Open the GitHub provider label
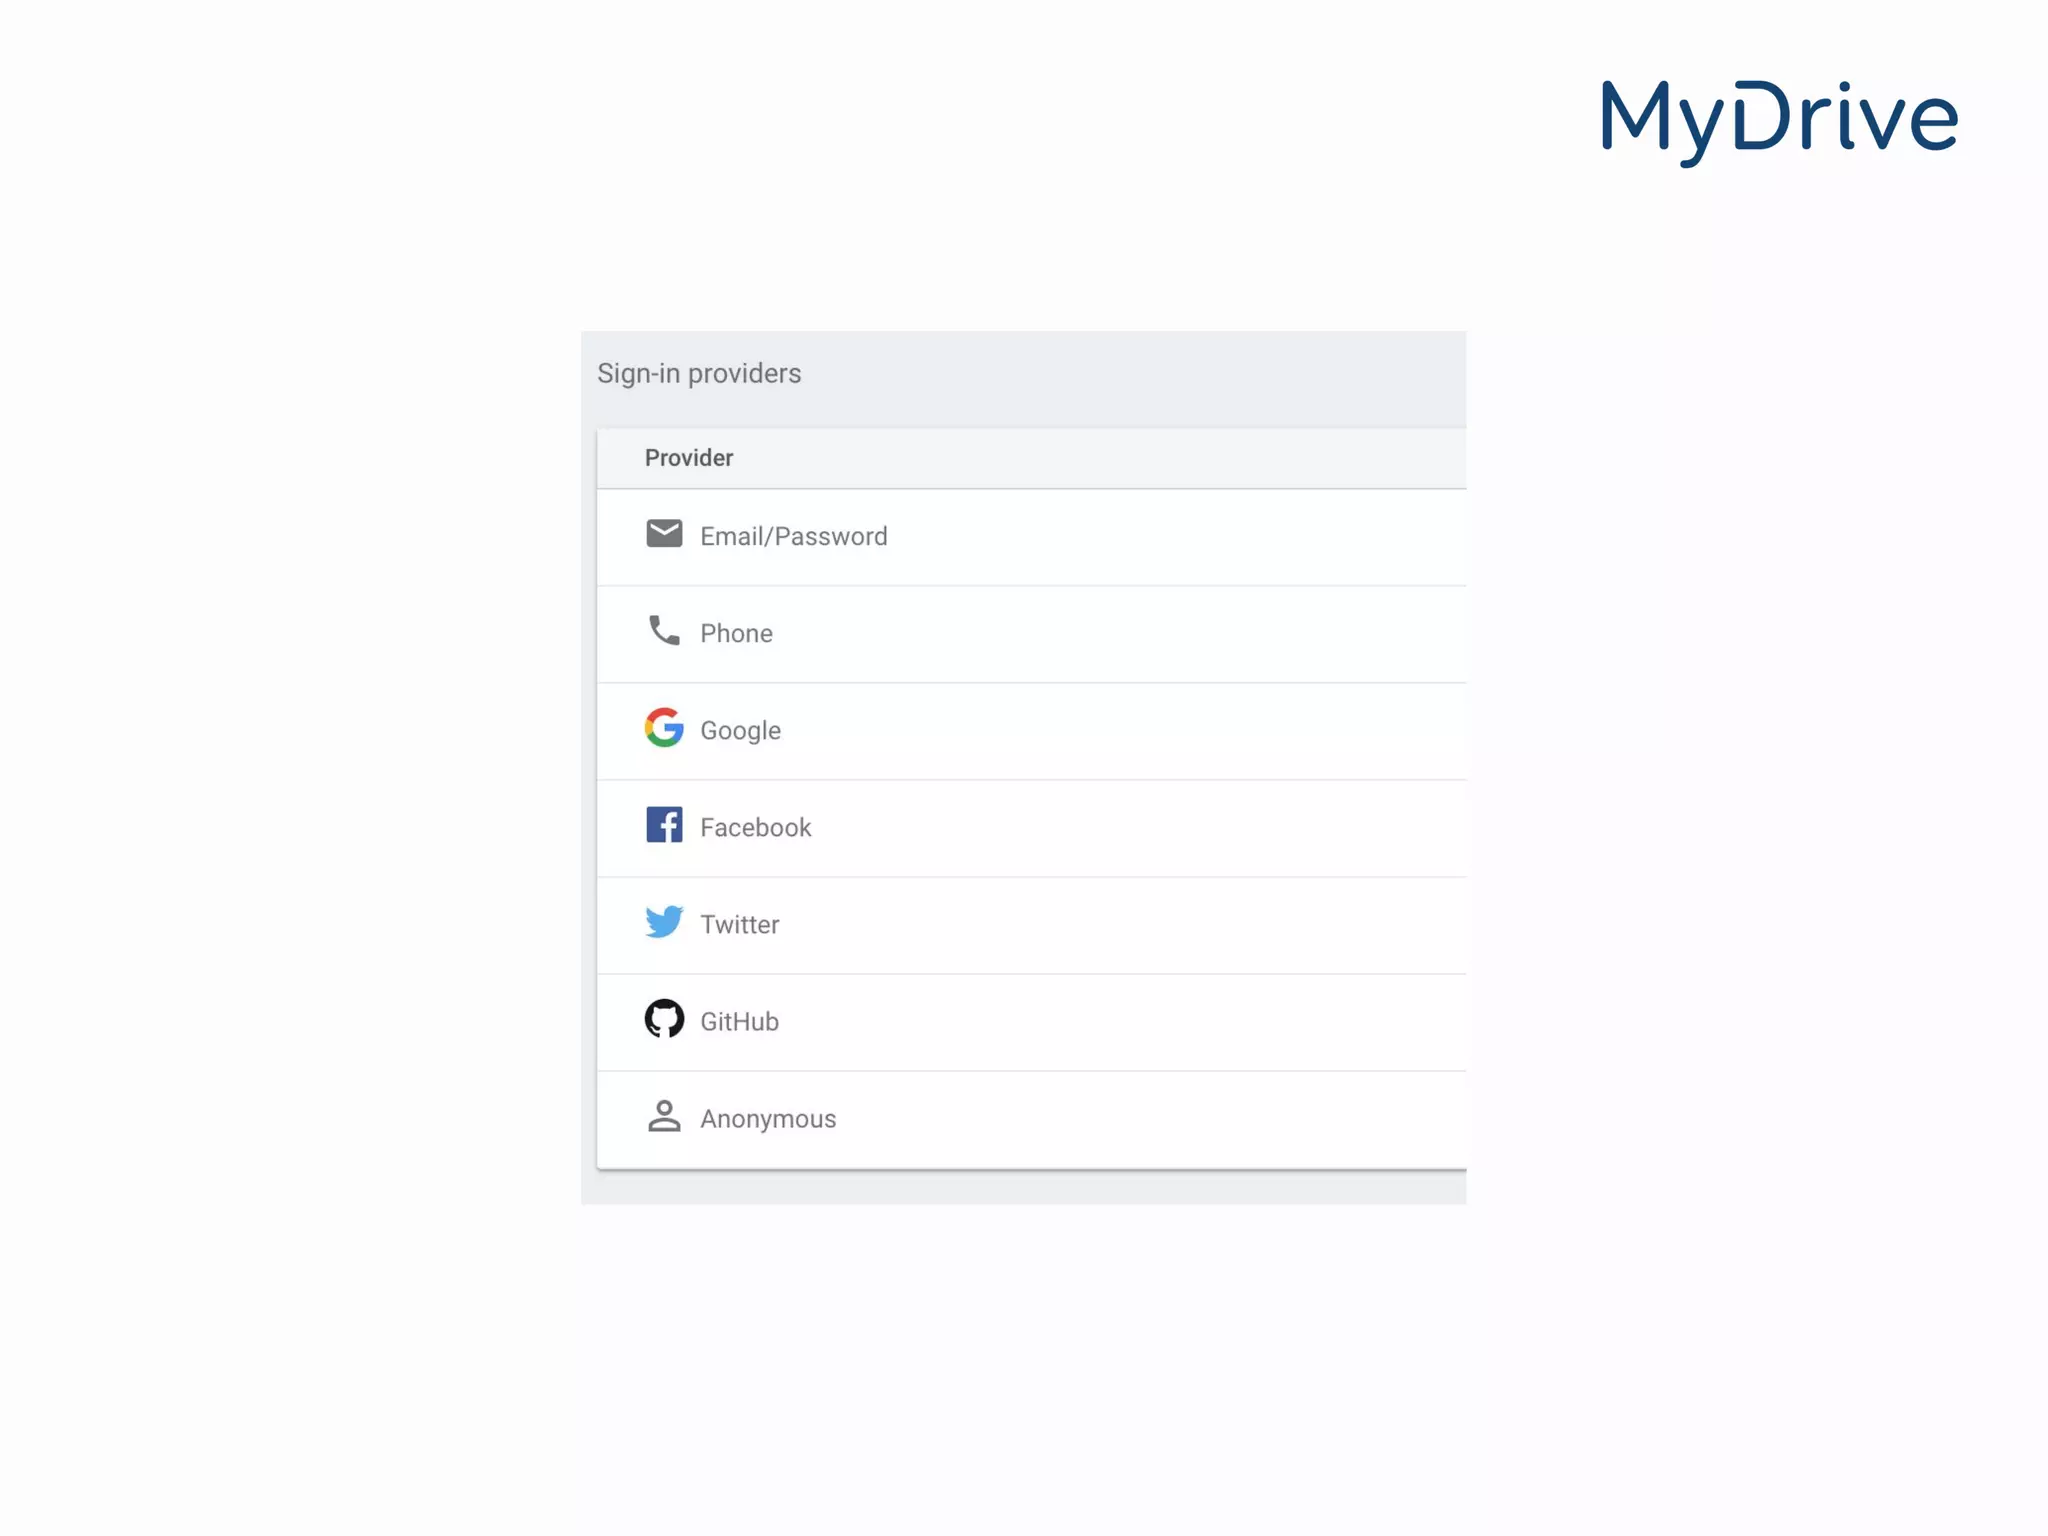2048x1536 pixels. click(x=739, y=1022)
